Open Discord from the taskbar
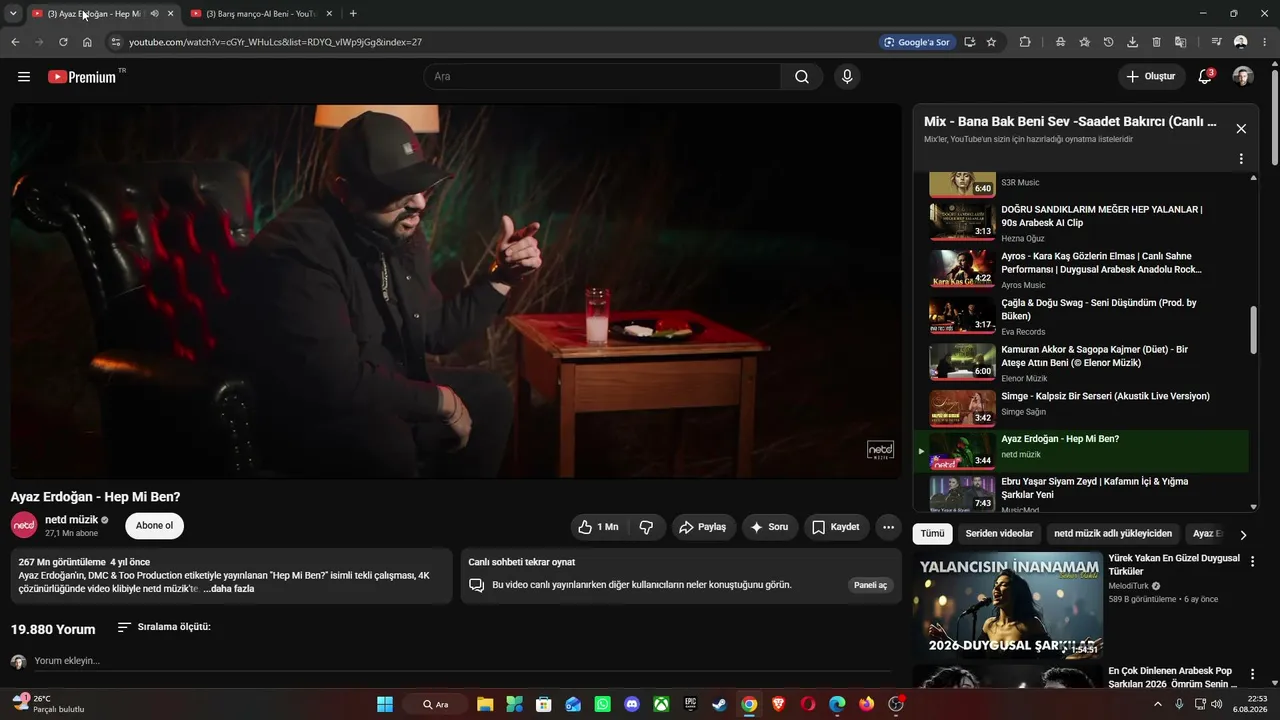The width and height of the screenshot is (1280, 720). [631, 704]
